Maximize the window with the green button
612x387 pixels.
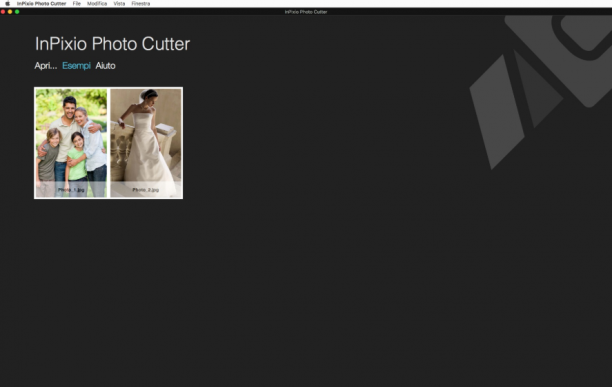tap(17, 12)
